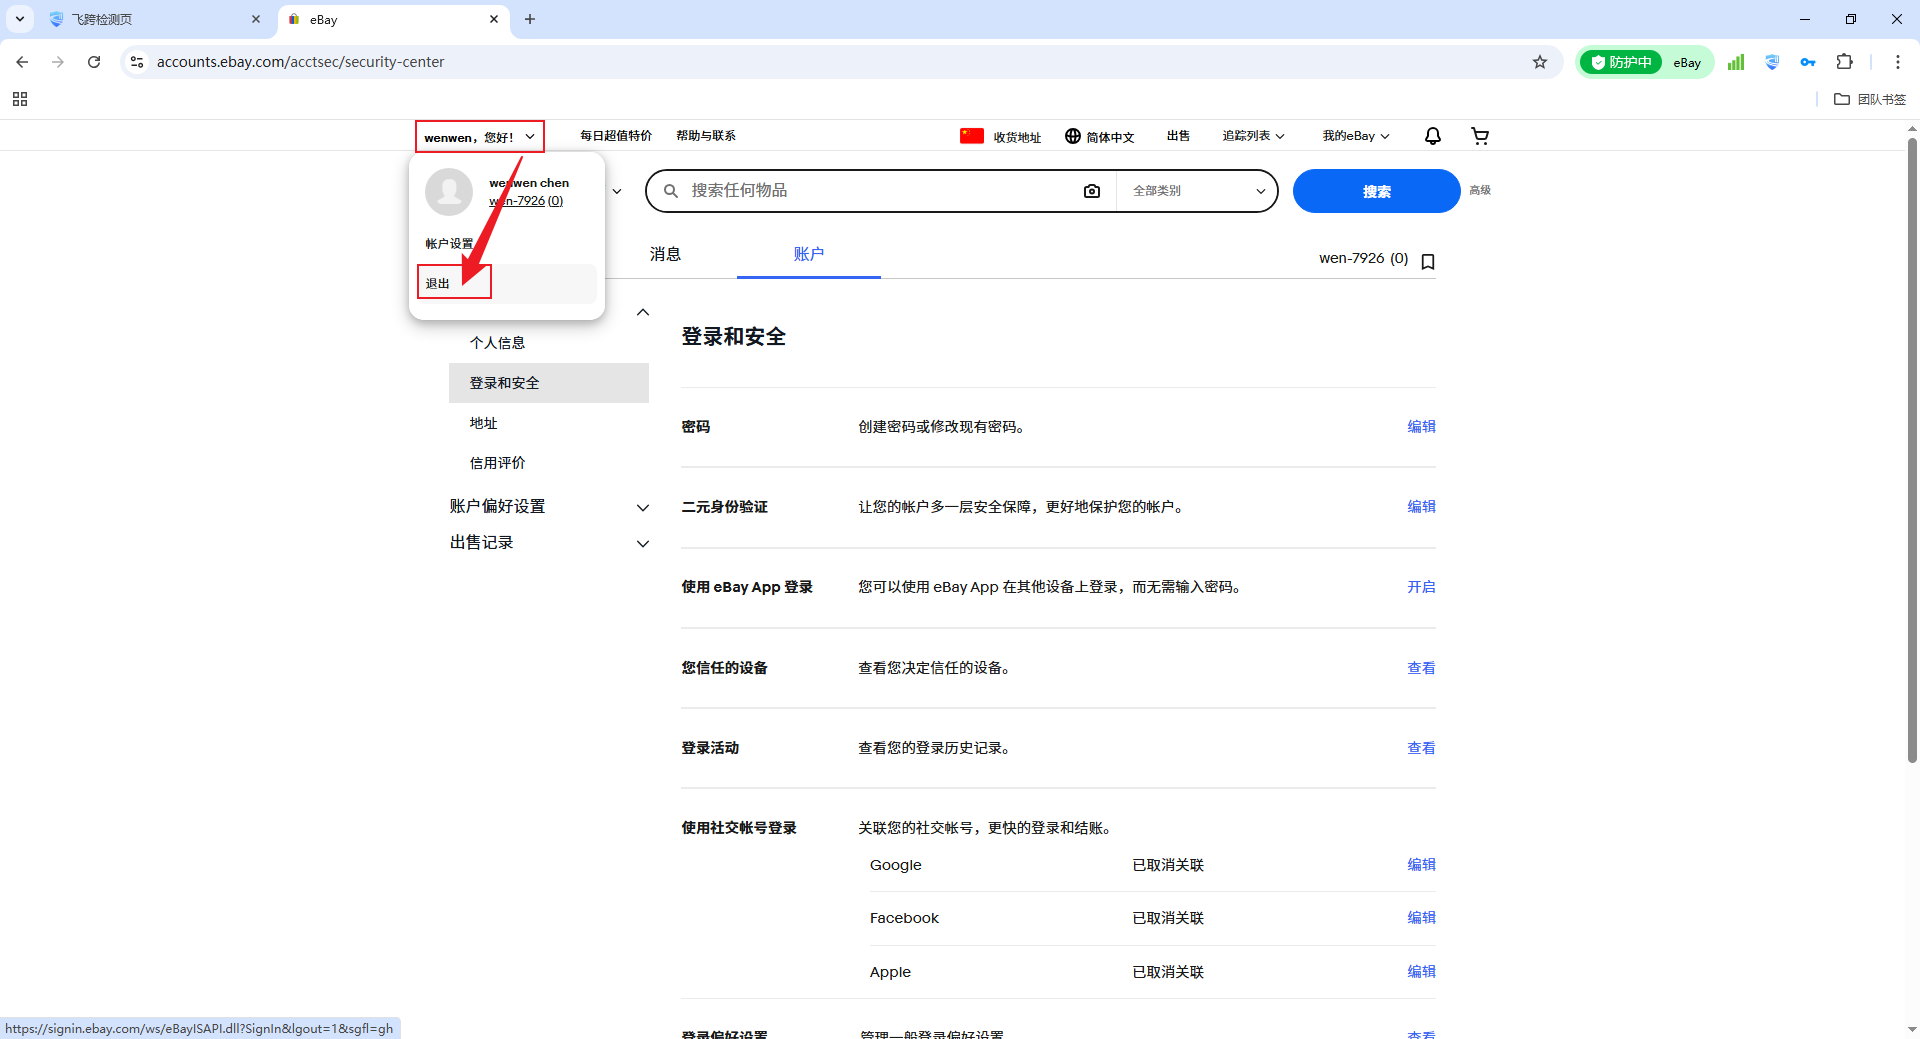
Task: Collapse the personal info sidebar section chevron
Action: point(643,312)
